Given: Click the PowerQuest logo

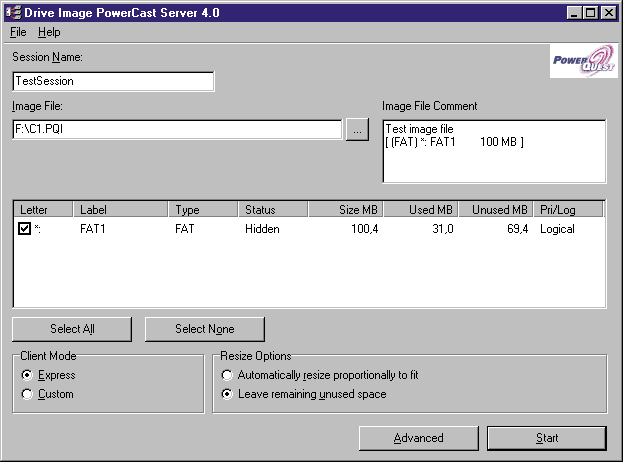Looking at the screenshot, I should tap(584, 61).
